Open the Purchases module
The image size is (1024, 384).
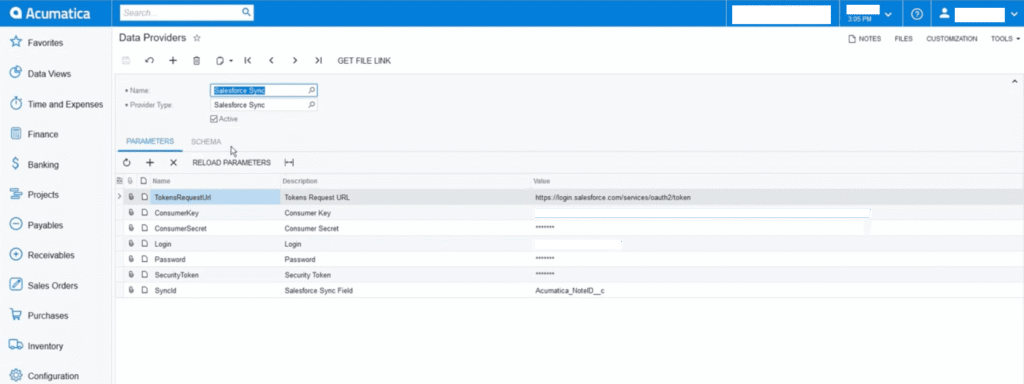coord(48,315)
